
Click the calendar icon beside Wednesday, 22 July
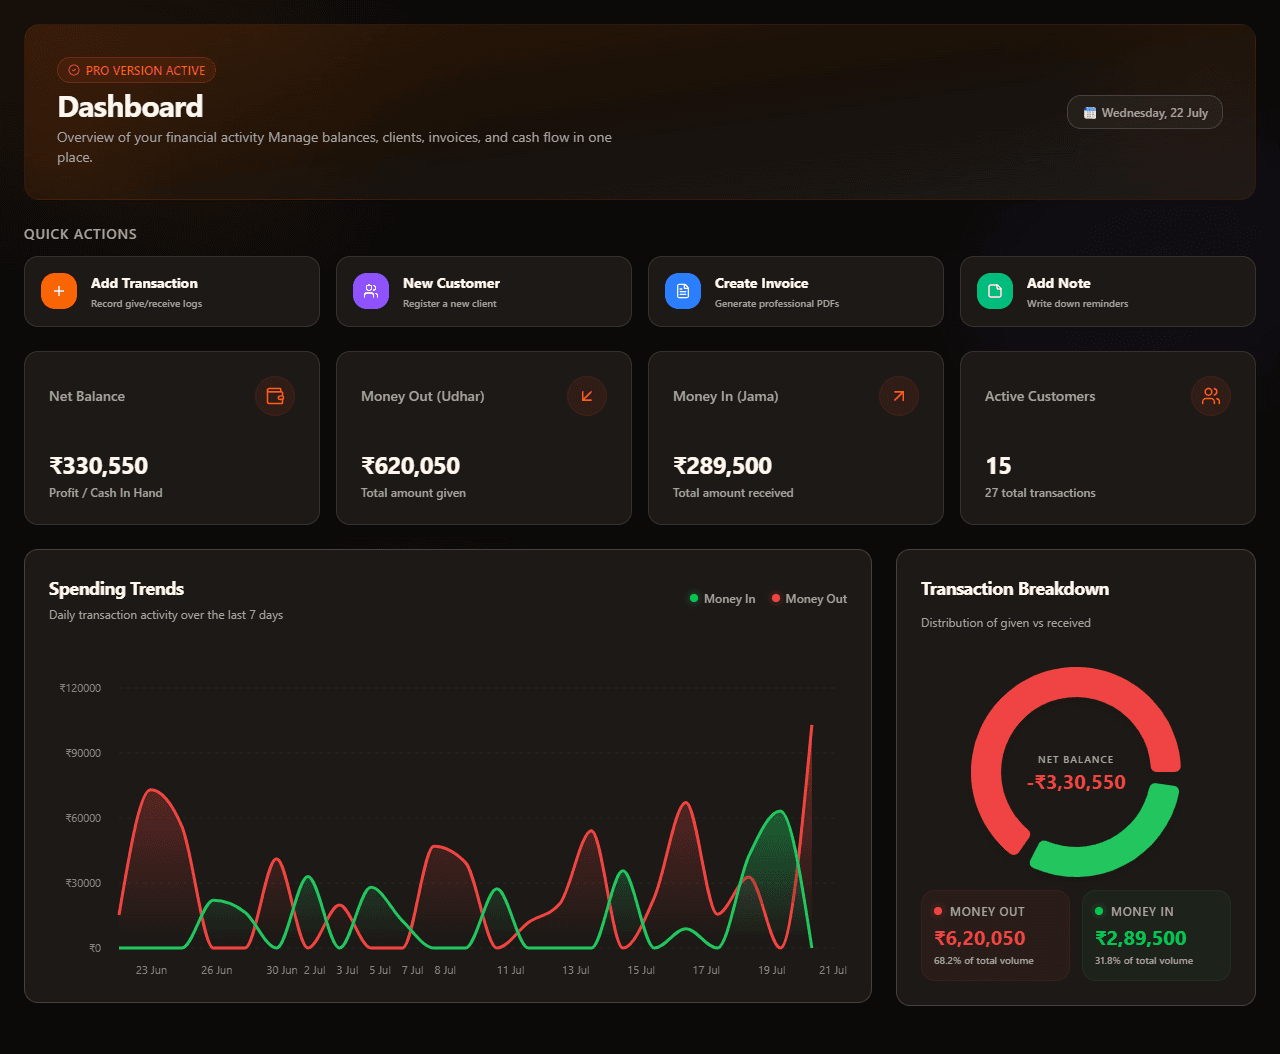[1090, 113]
